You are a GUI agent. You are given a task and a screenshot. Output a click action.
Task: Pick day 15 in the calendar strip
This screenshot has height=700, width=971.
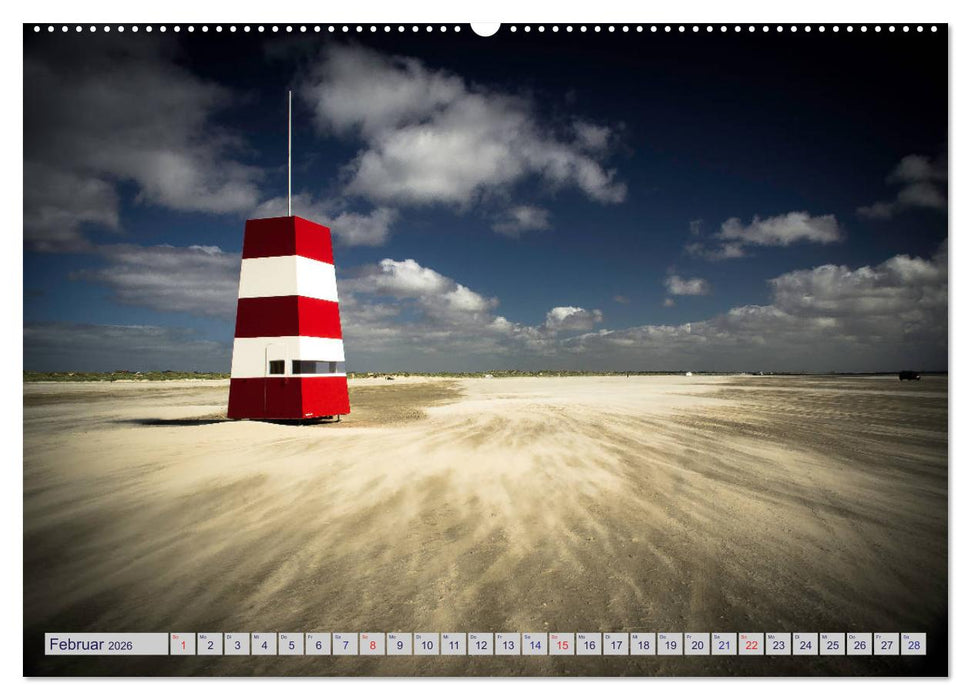(x=561, y=644)
